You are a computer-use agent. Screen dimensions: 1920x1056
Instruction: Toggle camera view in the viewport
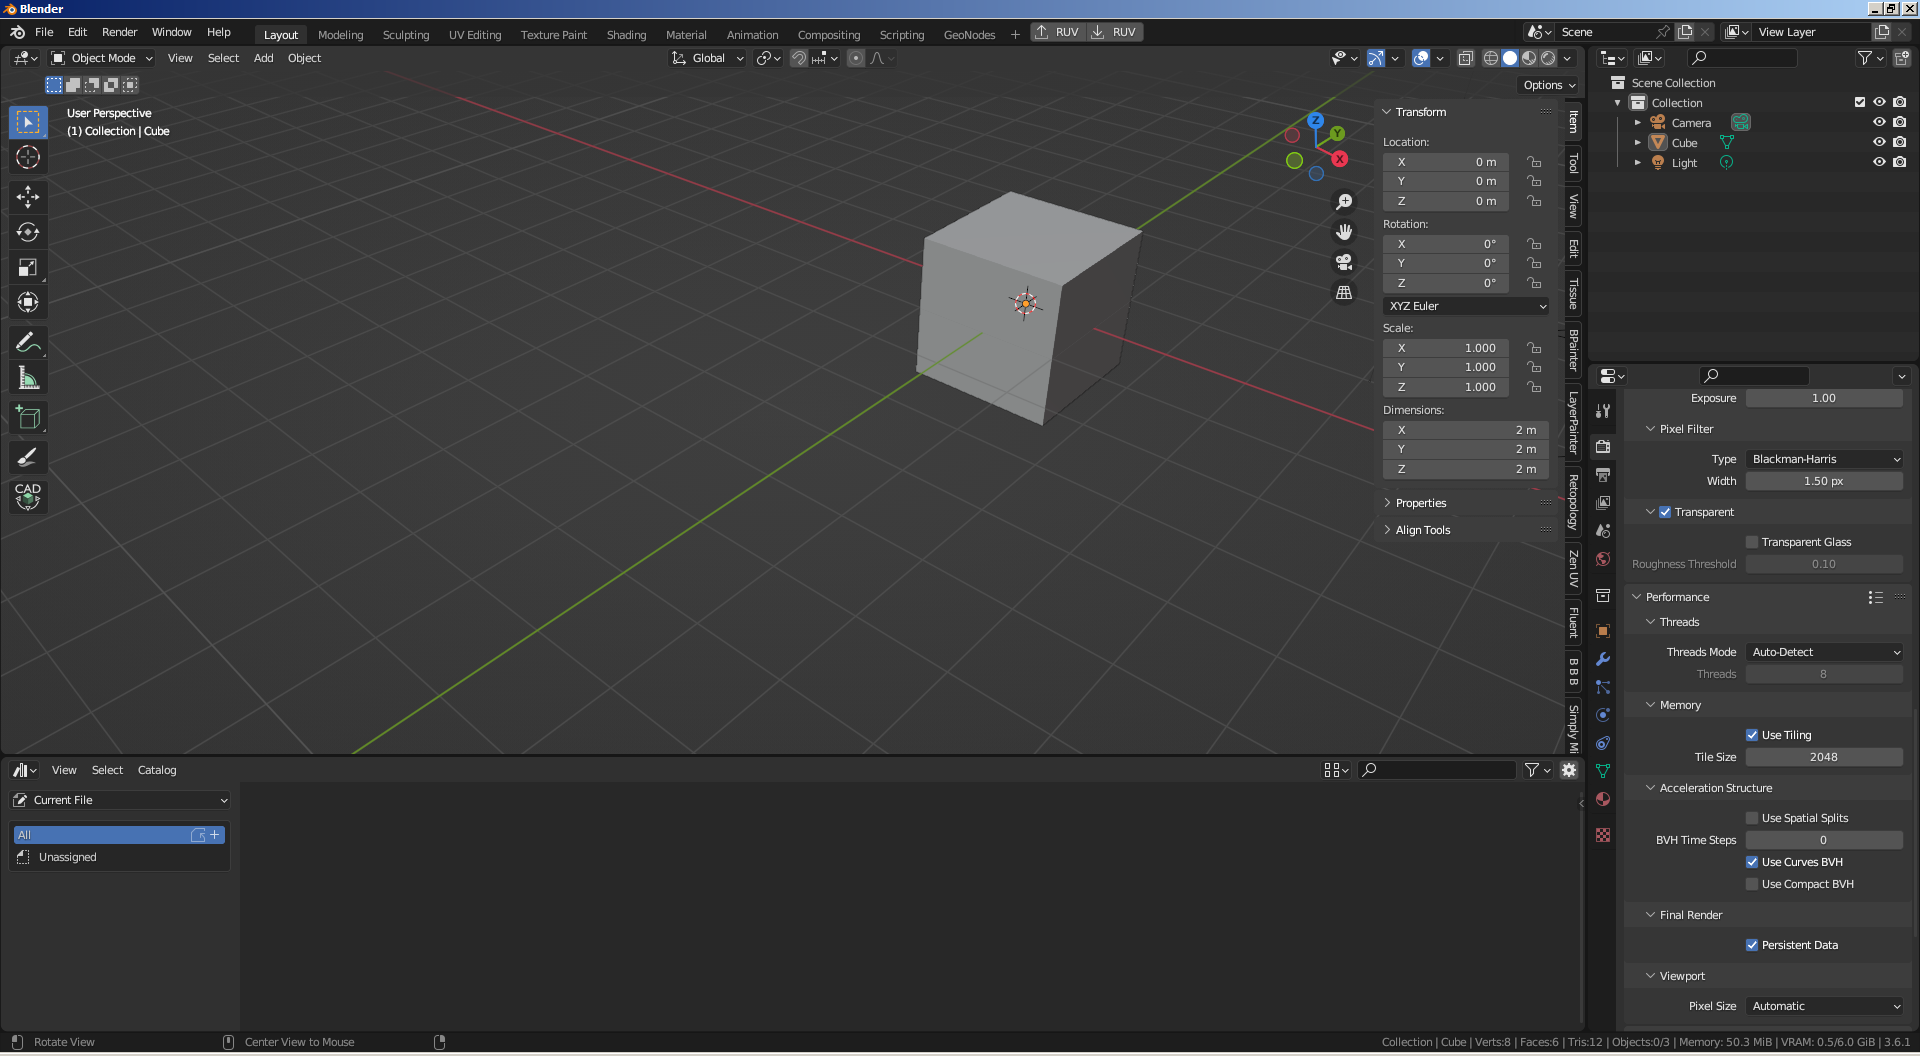[x=1344, y=262]
